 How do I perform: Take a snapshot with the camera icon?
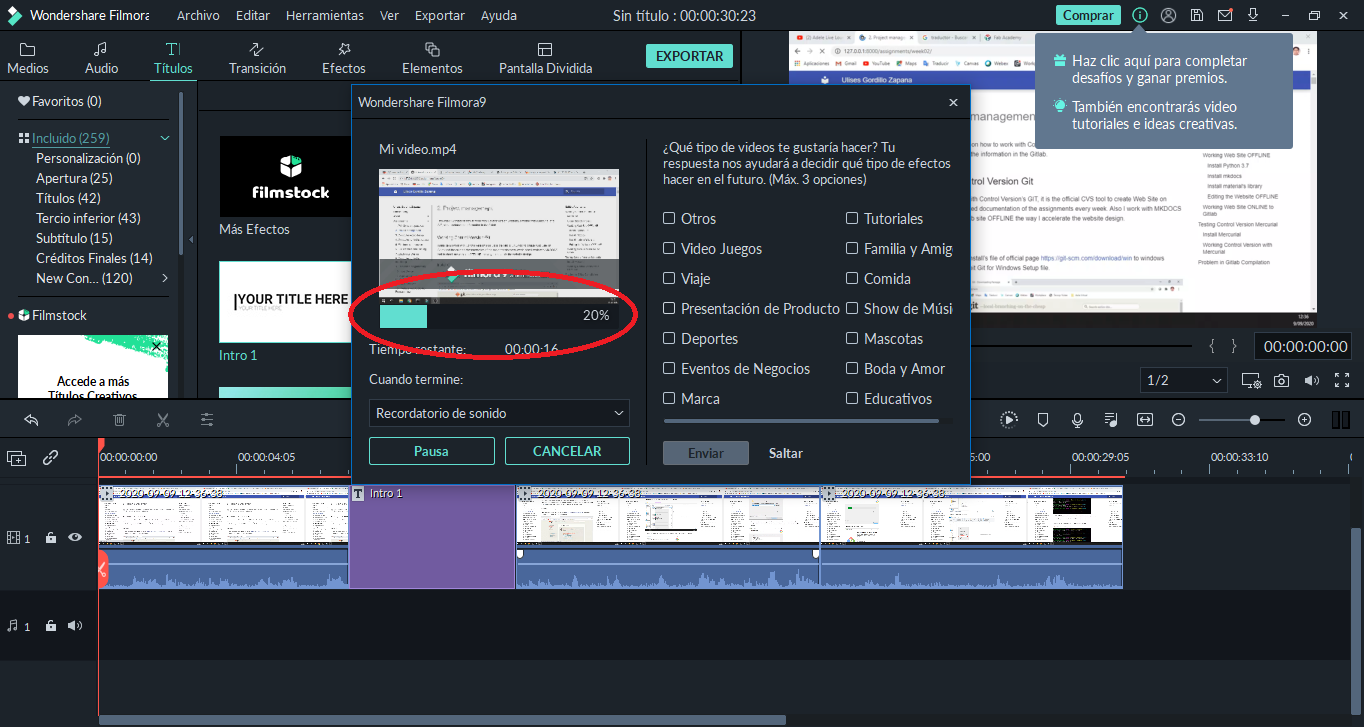coord(1281,380)
